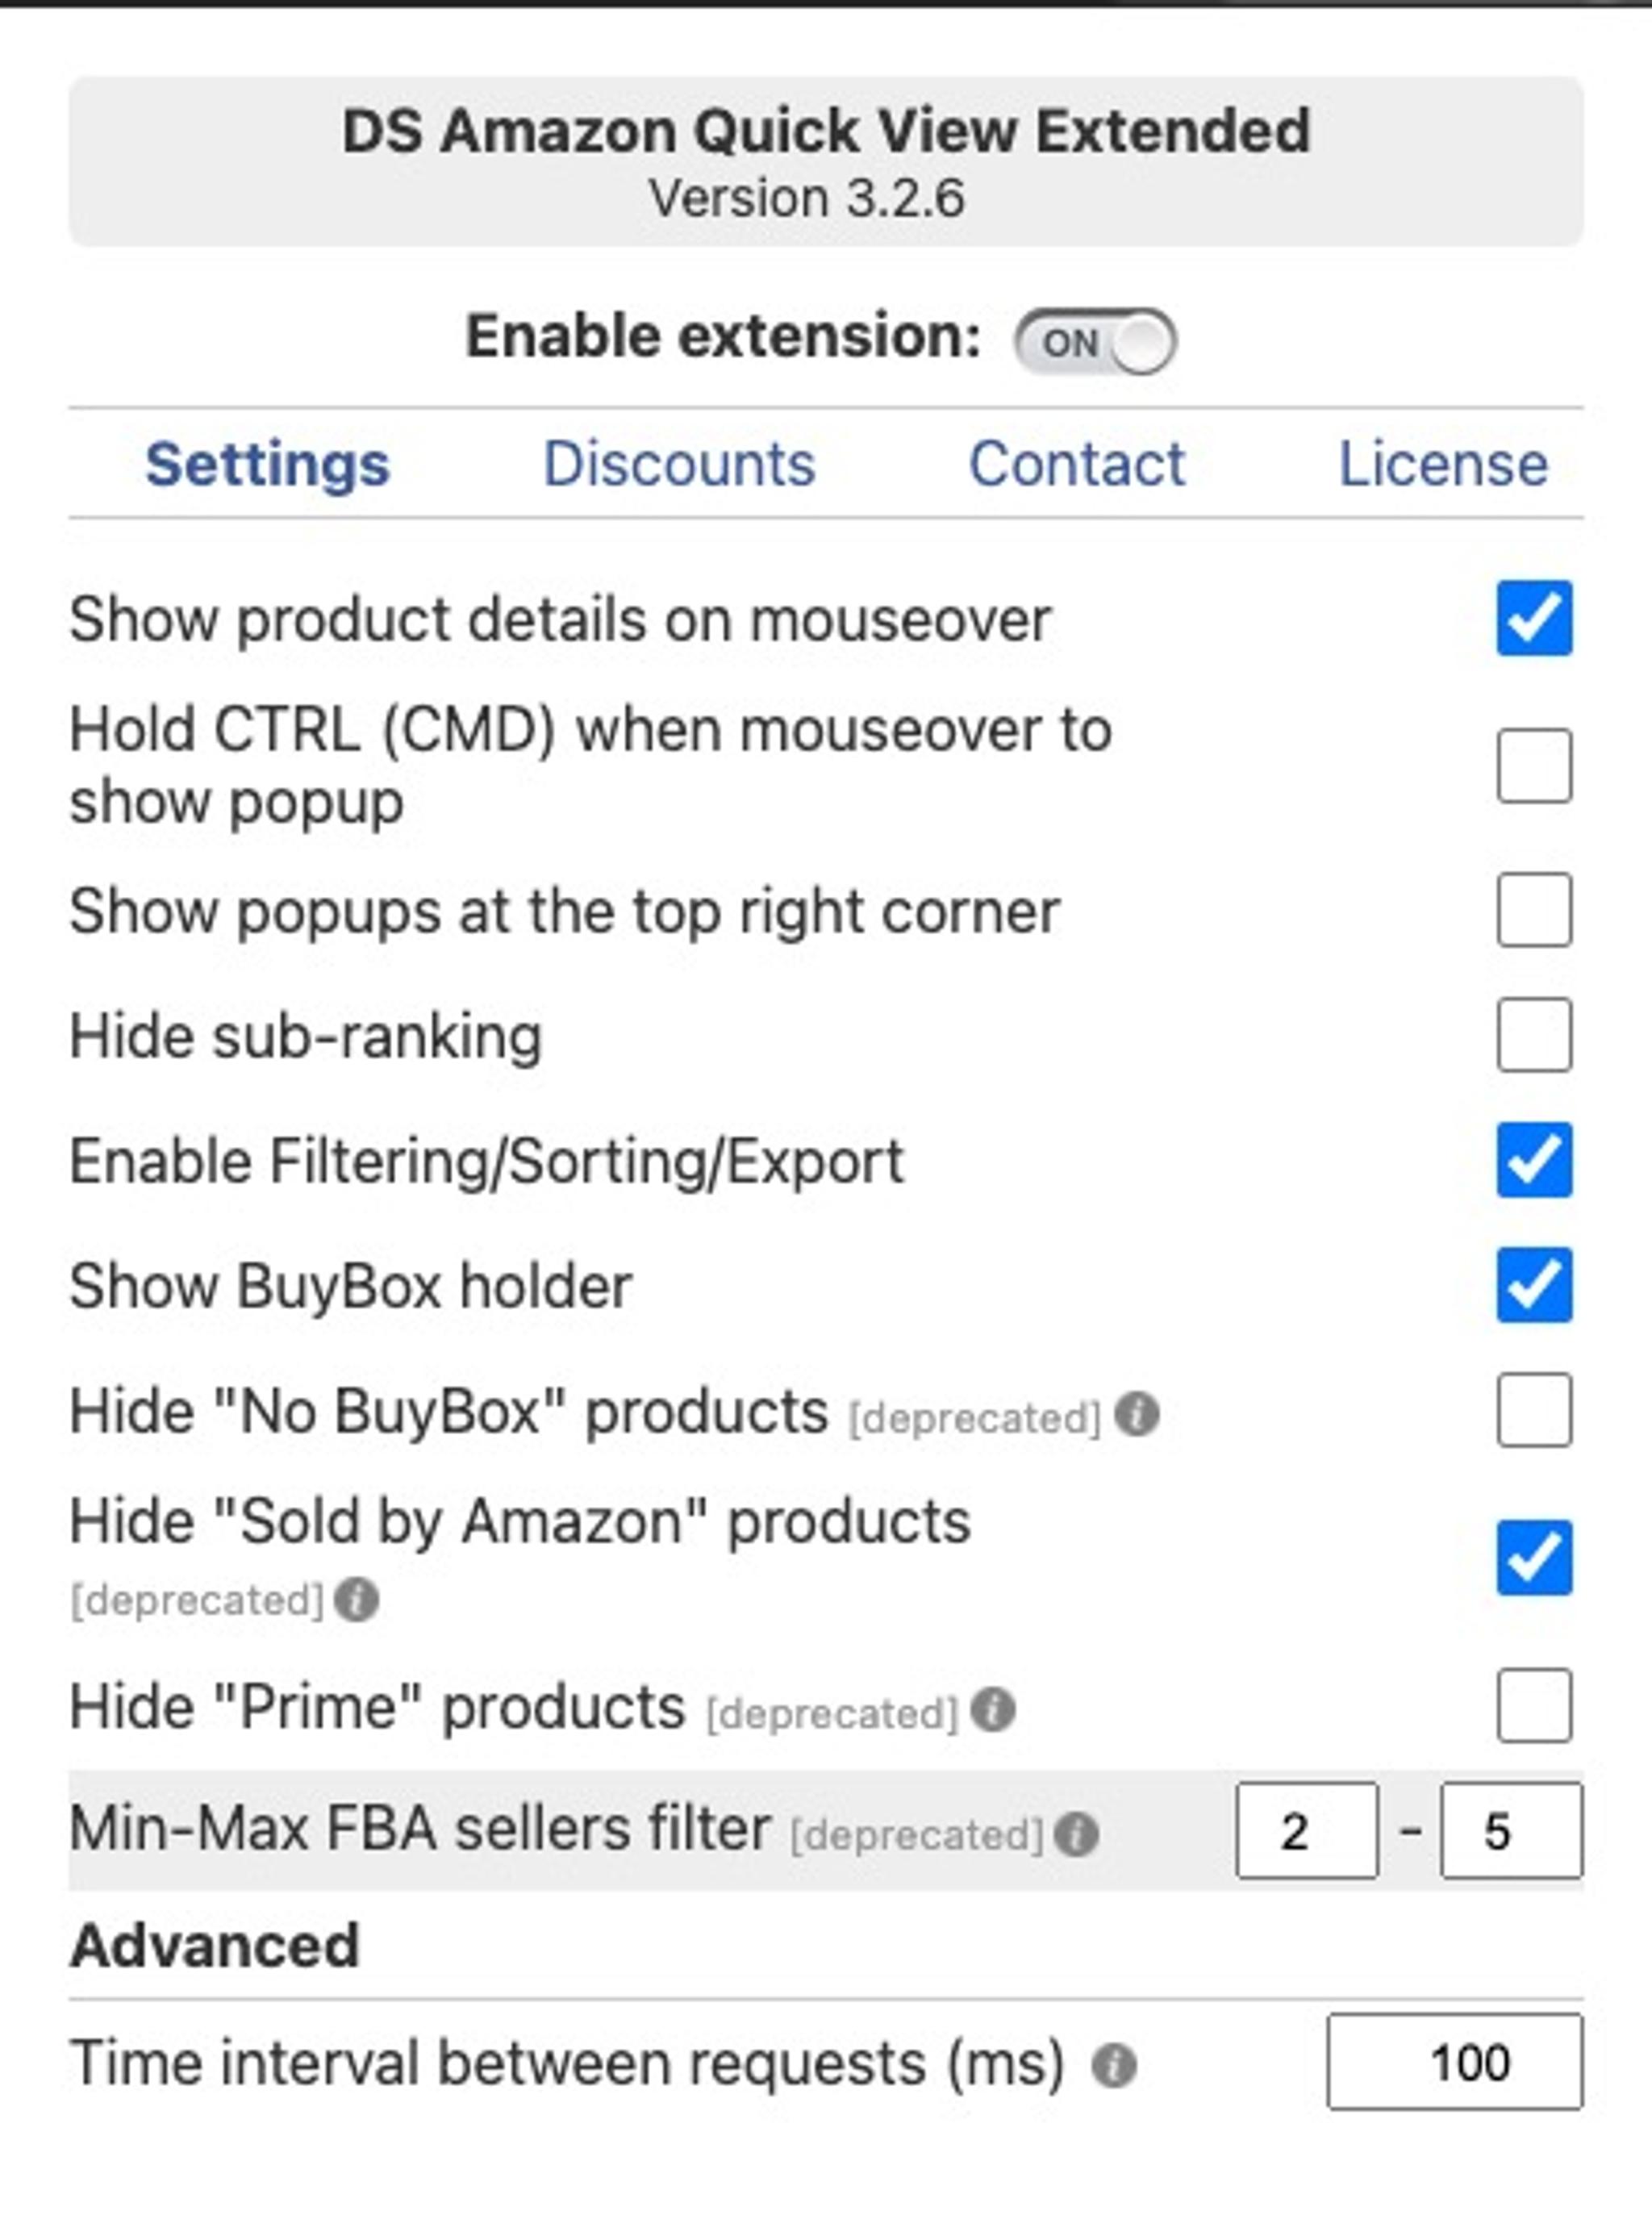Check Hide "No BuyBox" products
The height and width of the screenshot is (2228, 1652).
1537,1410
